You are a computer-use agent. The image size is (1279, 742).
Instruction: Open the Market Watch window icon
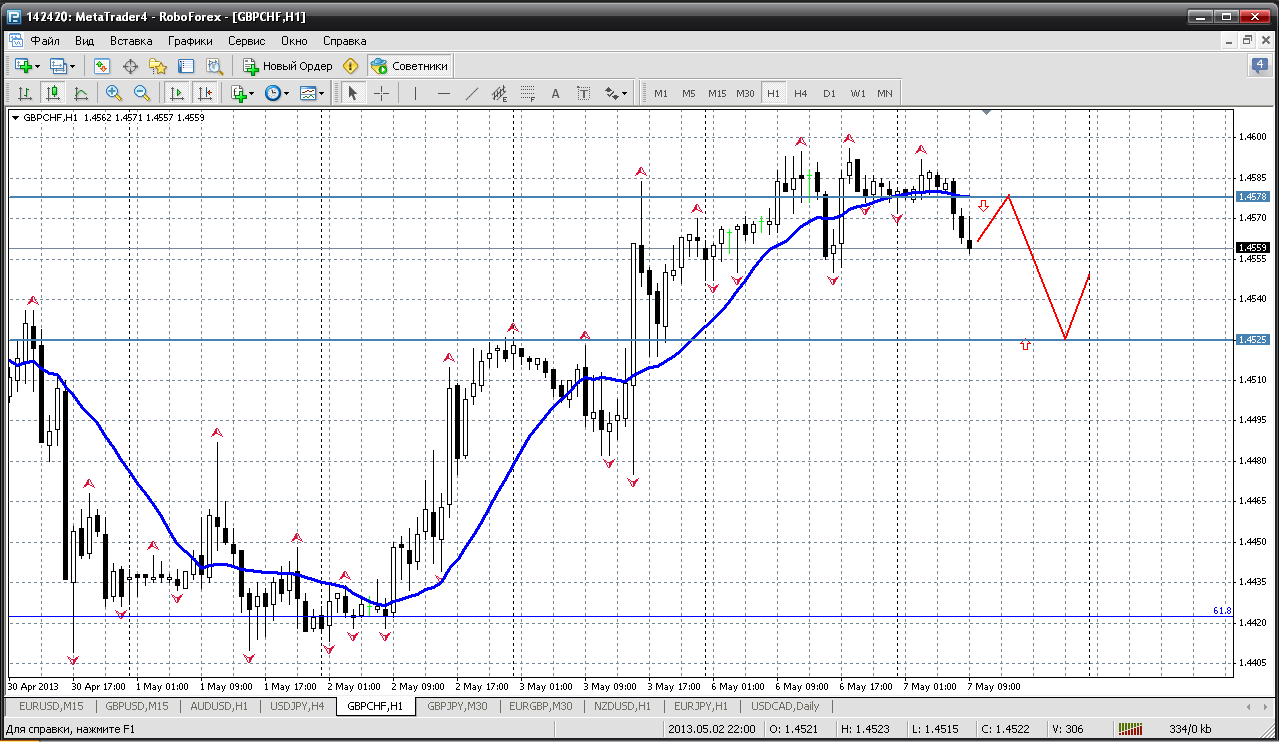(102, 66)
